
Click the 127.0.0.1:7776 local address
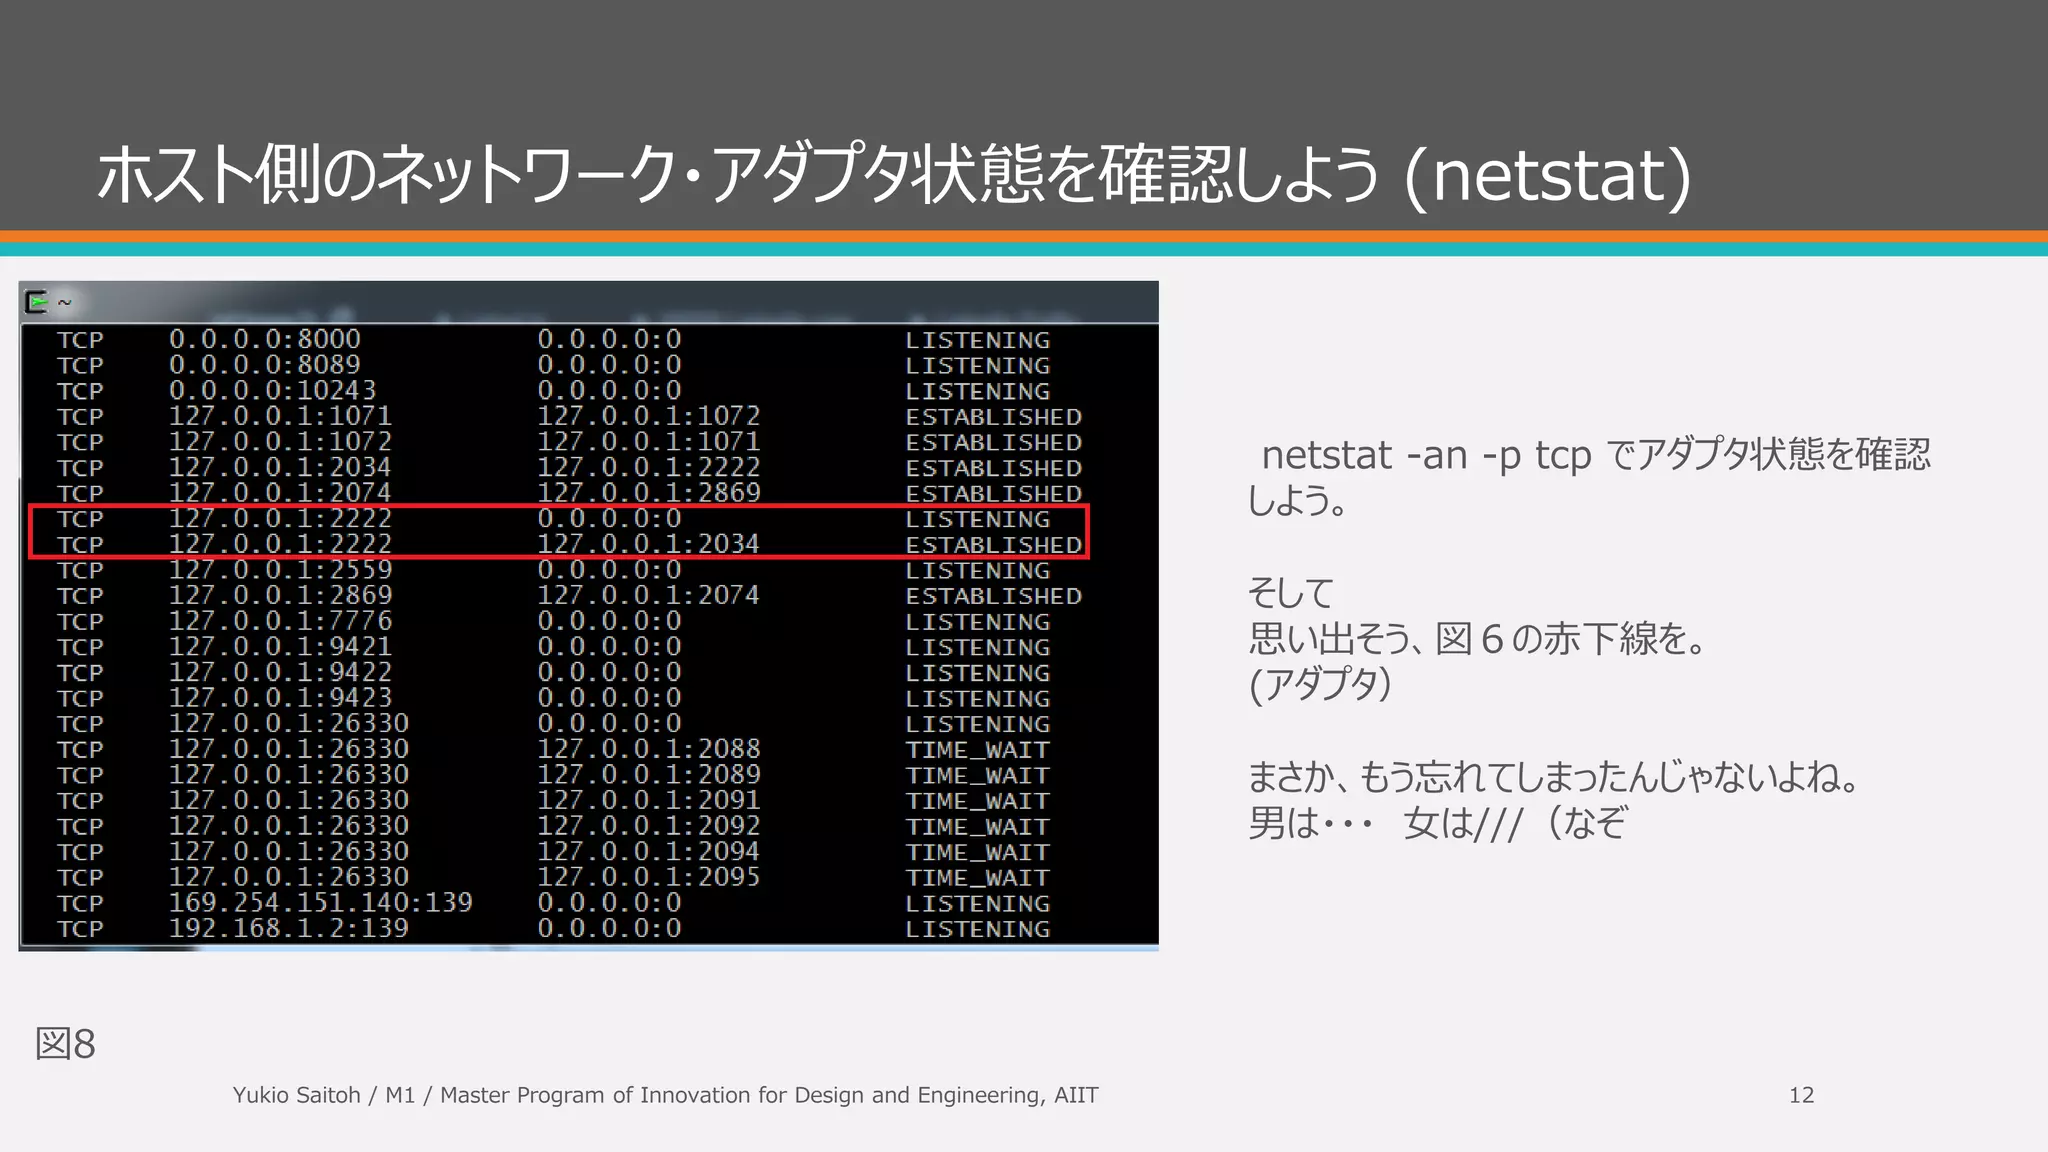280,621
